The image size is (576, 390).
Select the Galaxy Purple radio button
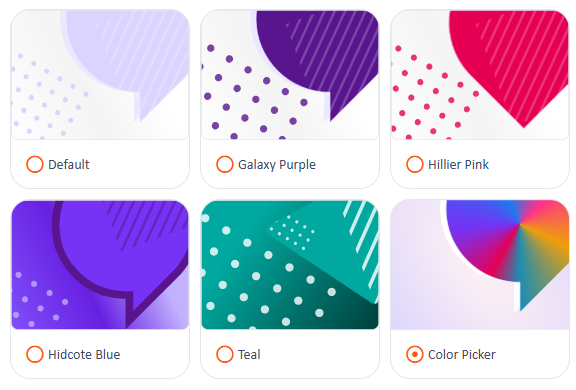(224, 164)
